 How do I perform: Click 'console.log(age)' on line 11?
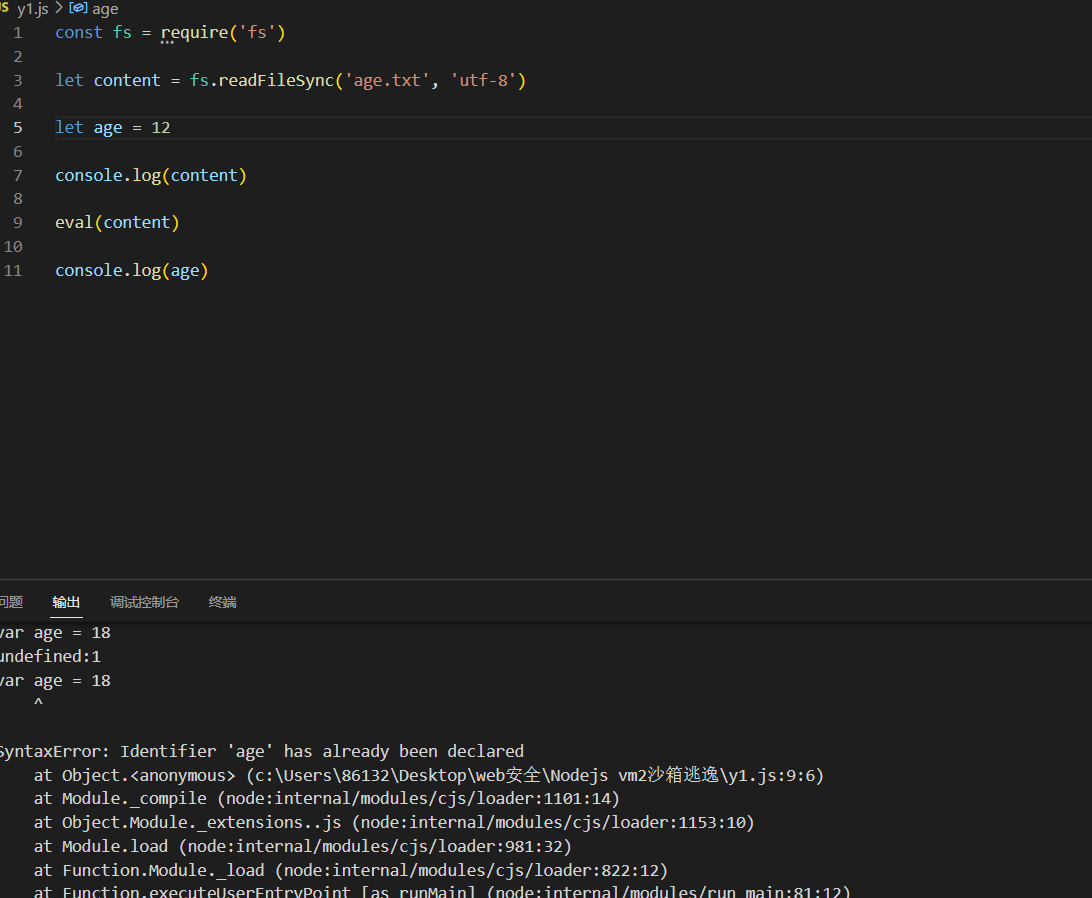point(132,270)
